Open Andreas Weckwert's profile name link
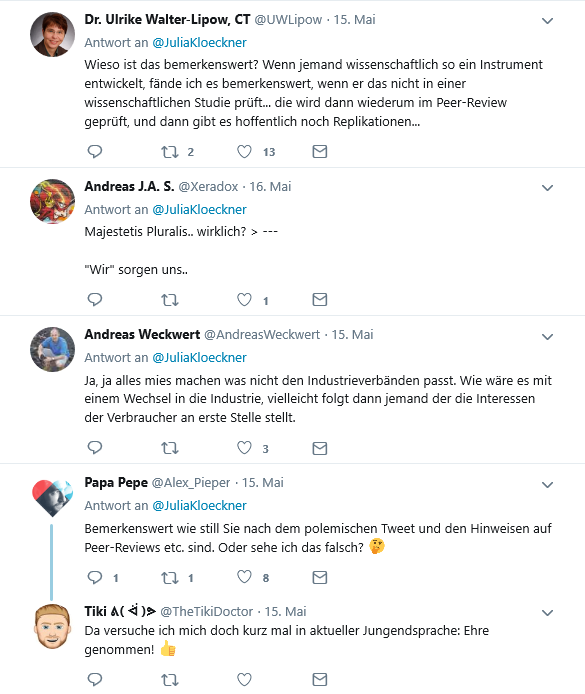The image size is (585, 694). [142, 334]
